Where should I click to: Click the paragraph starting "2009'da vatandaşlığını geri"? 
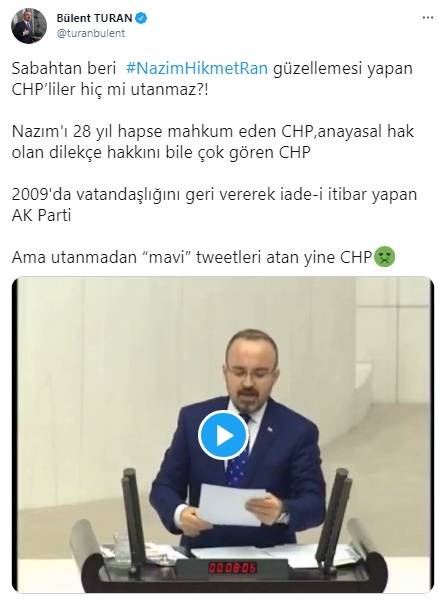coord(214,205)
